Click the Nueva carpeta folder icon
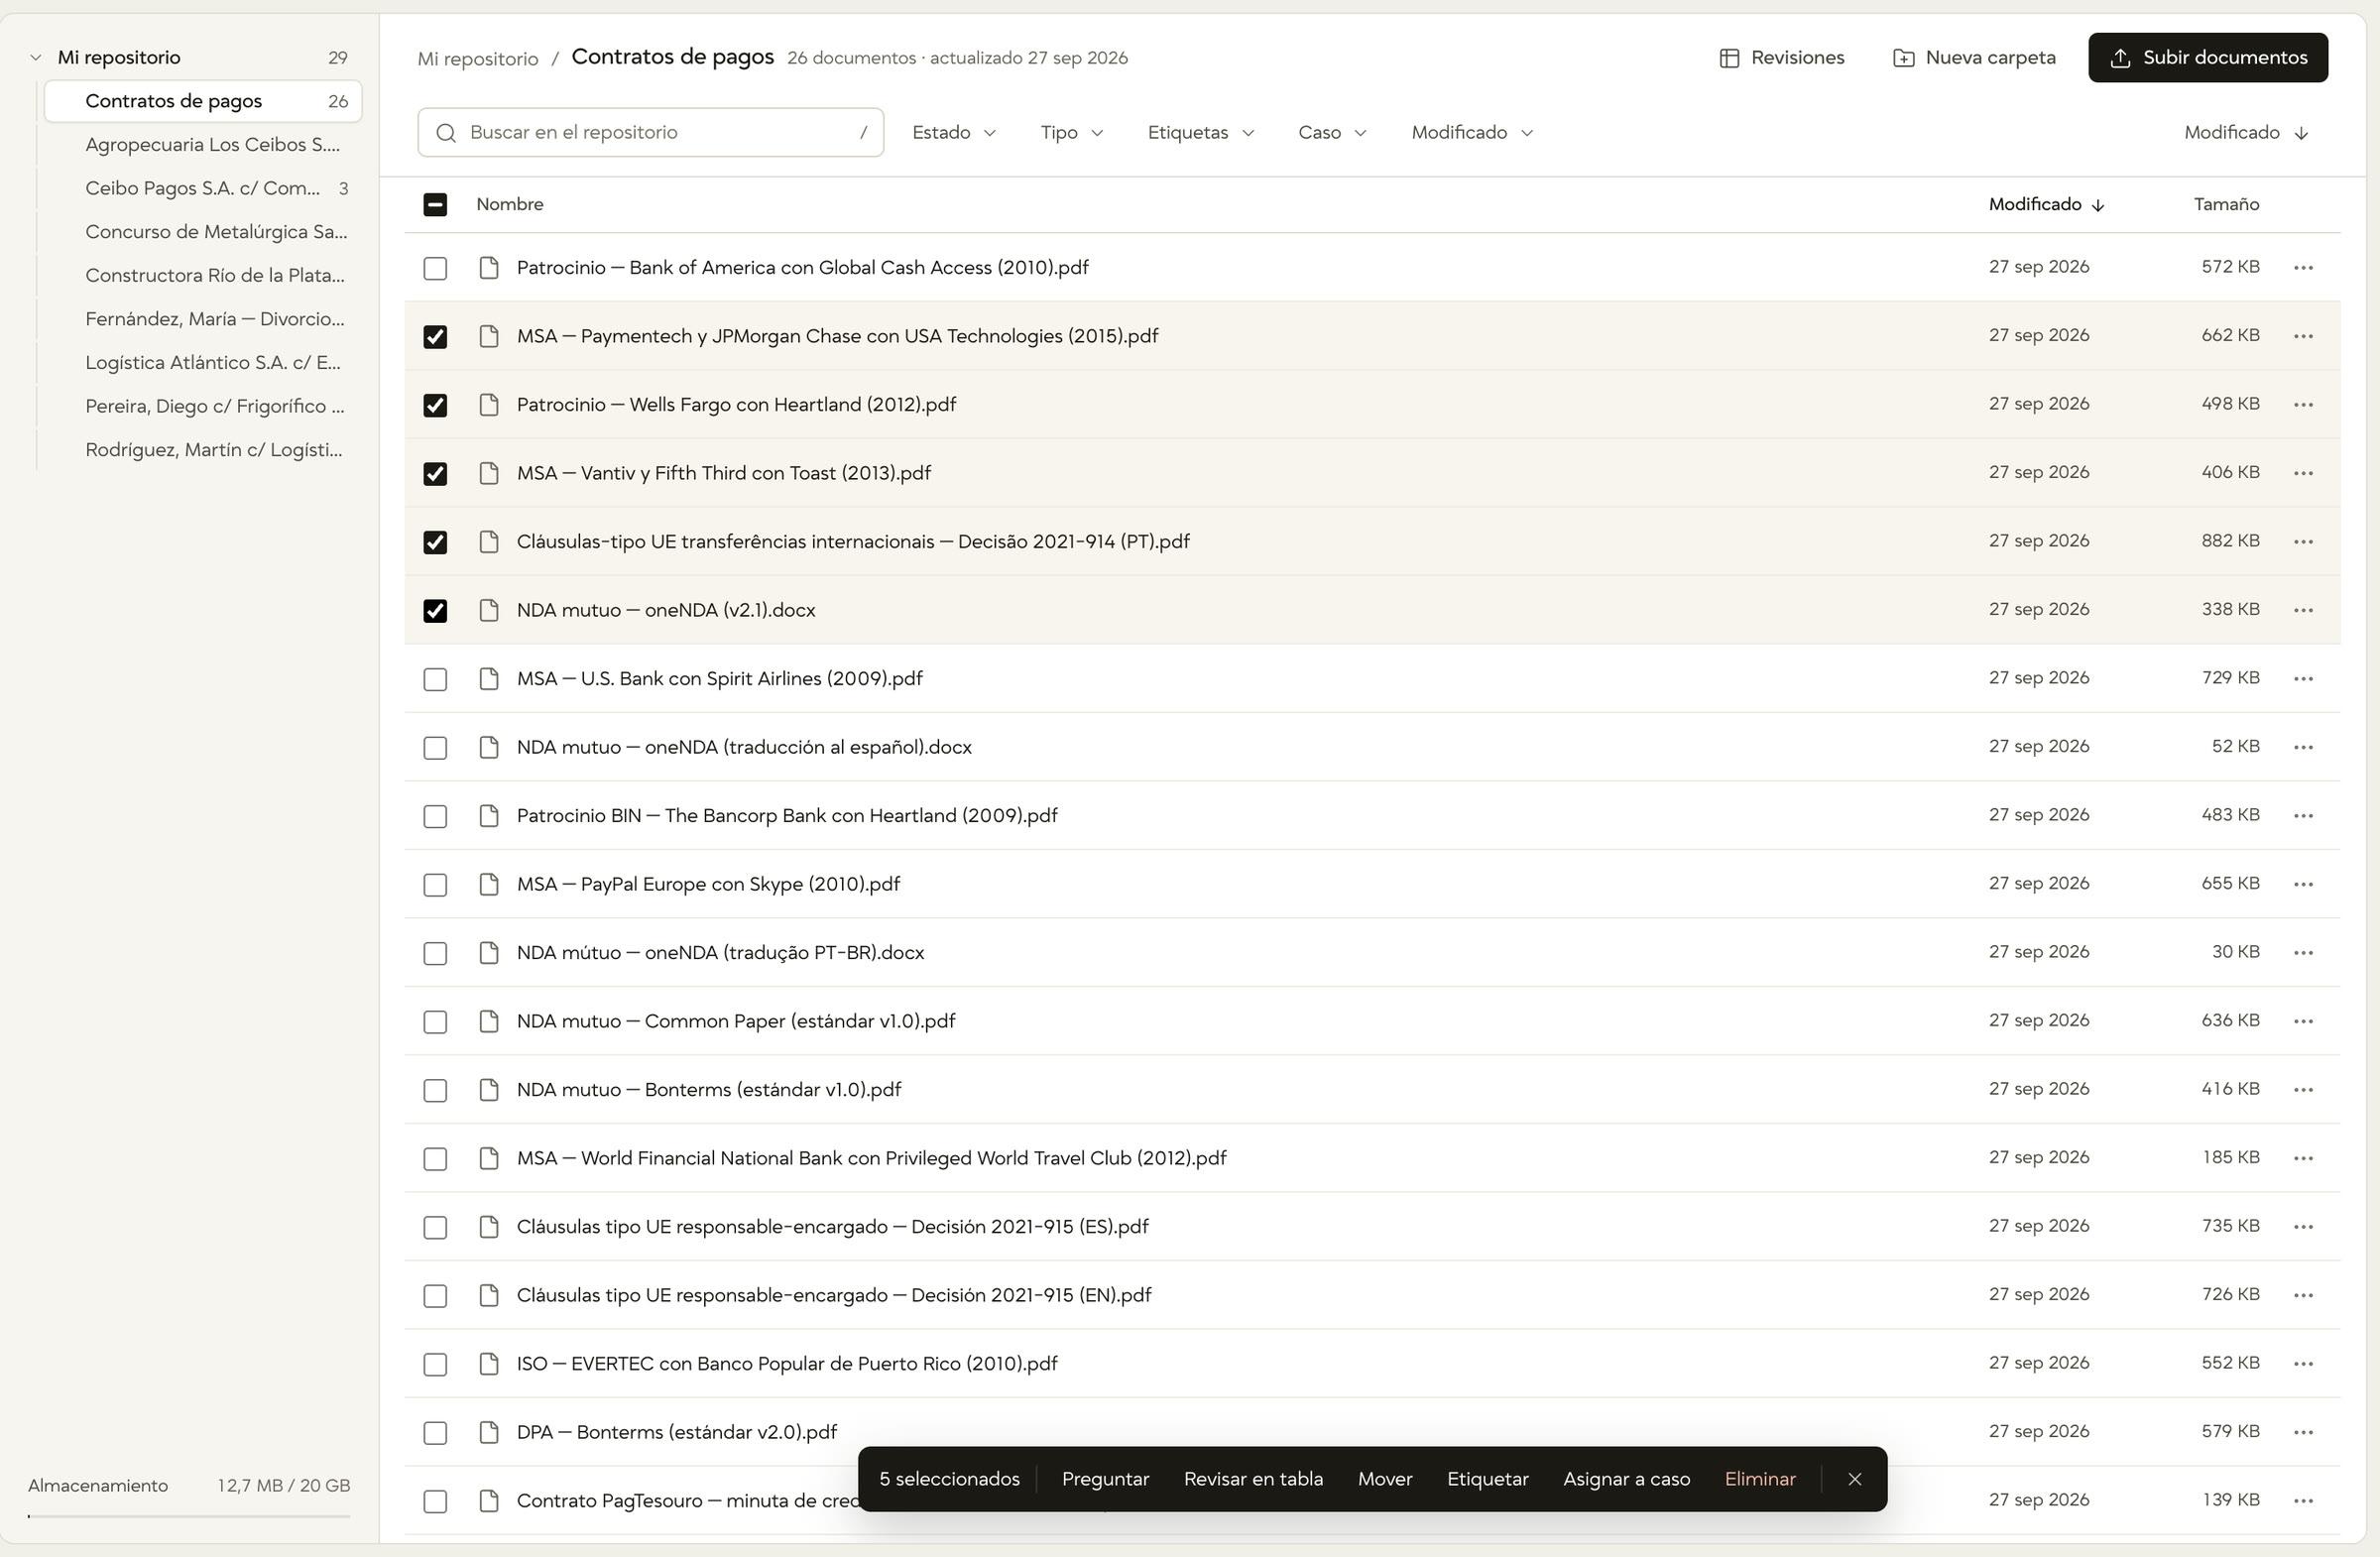2380x1557 pixels. (x=1903, y=58)
